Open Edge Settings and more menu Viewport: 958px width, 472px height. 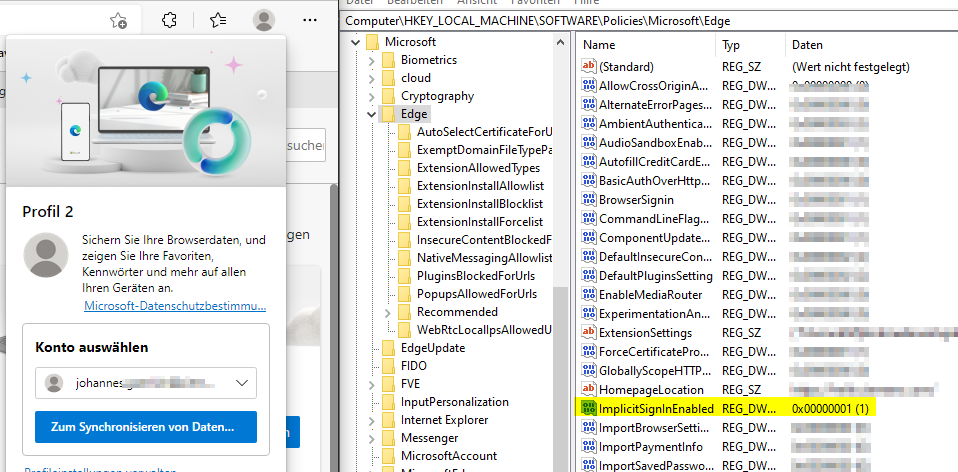[310, 20]
